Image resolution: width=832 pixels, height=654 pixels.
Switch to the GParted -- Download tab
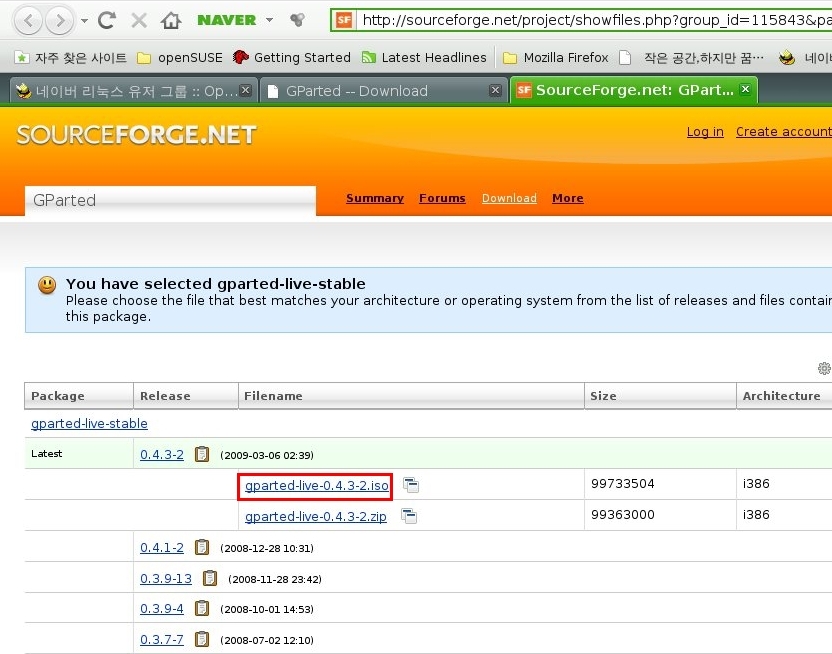click(384, 91)
